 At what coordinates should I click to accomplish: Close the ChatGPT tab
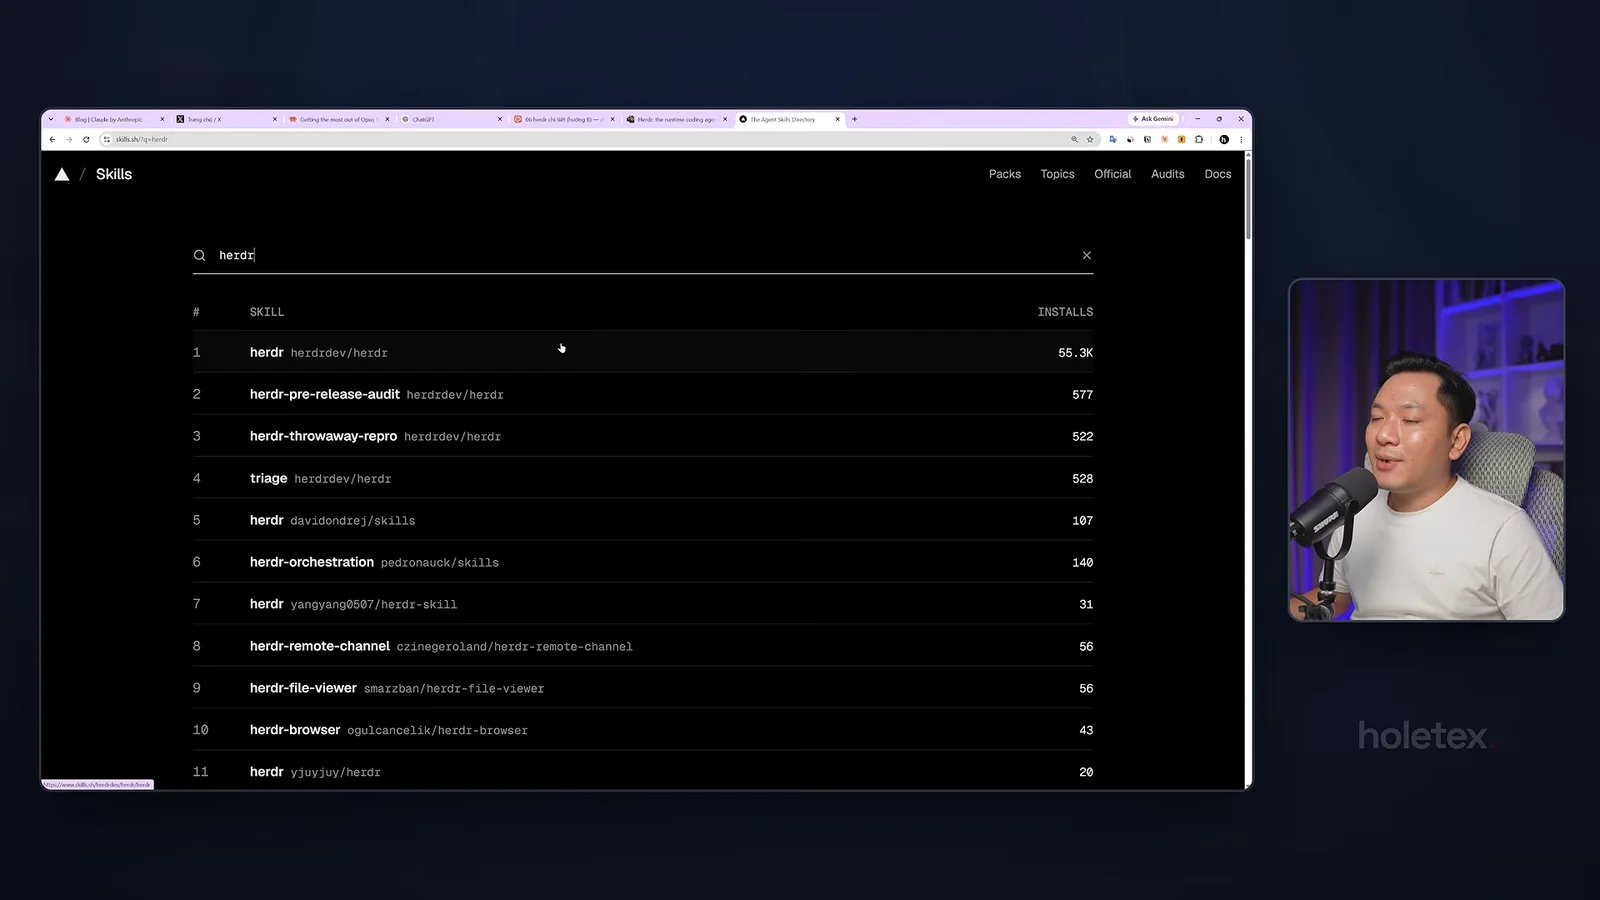click(500, 119)
